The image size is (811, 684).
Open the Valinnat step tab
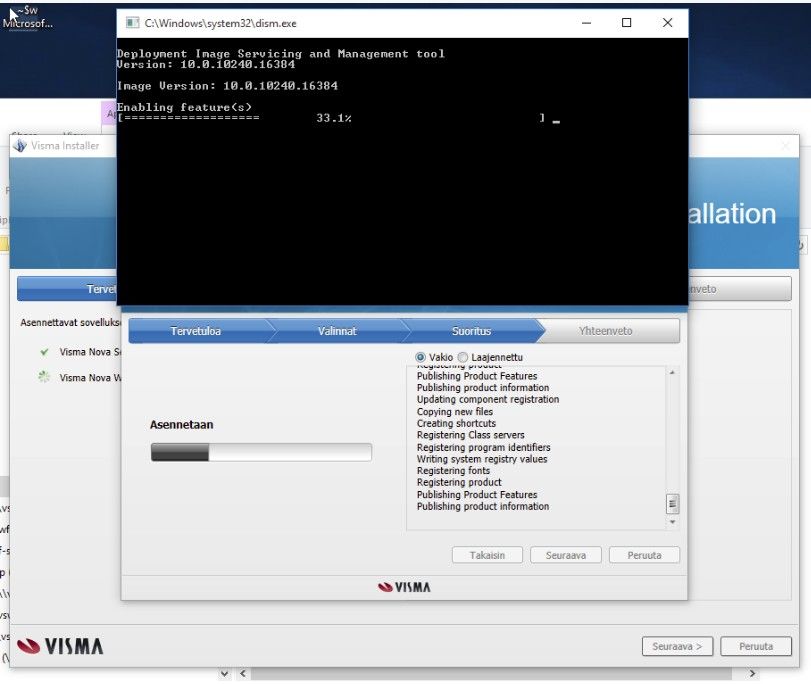point(337,331)
